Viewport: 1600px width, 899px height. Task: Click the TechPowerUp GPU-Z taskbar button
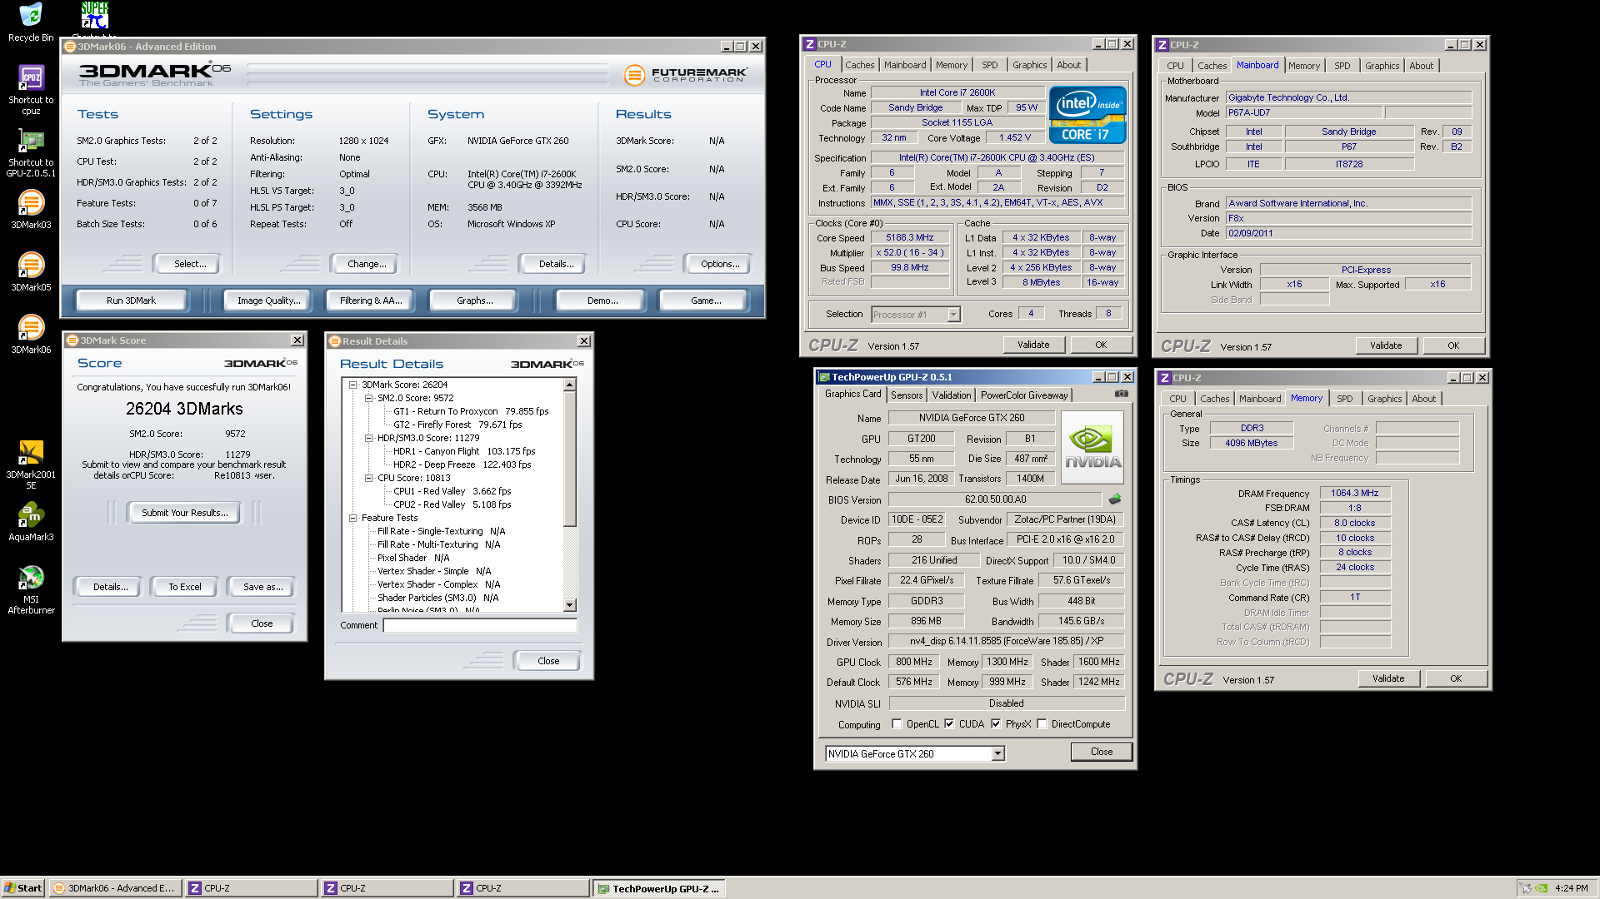click(x=658, y=888)
